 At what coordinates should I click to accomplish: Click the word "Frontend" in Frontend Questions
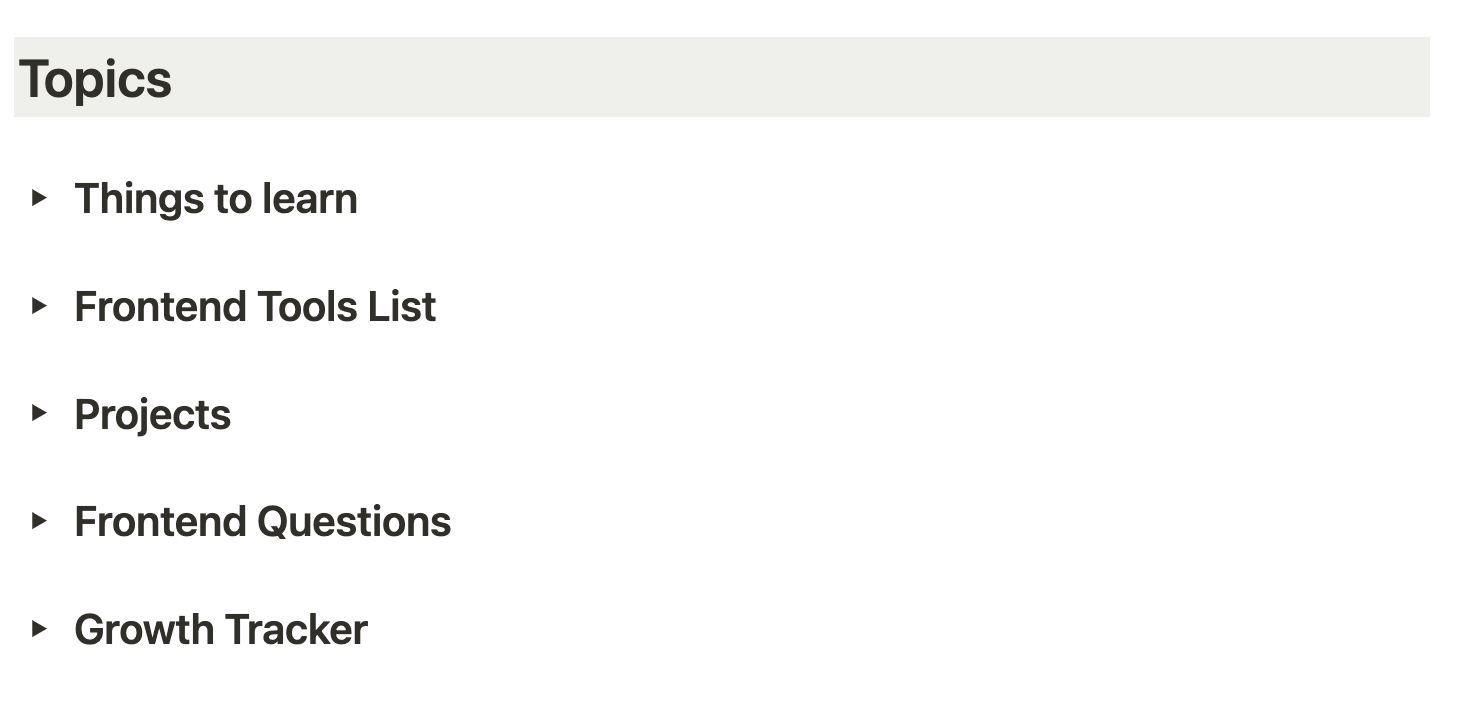click(161, 522)
